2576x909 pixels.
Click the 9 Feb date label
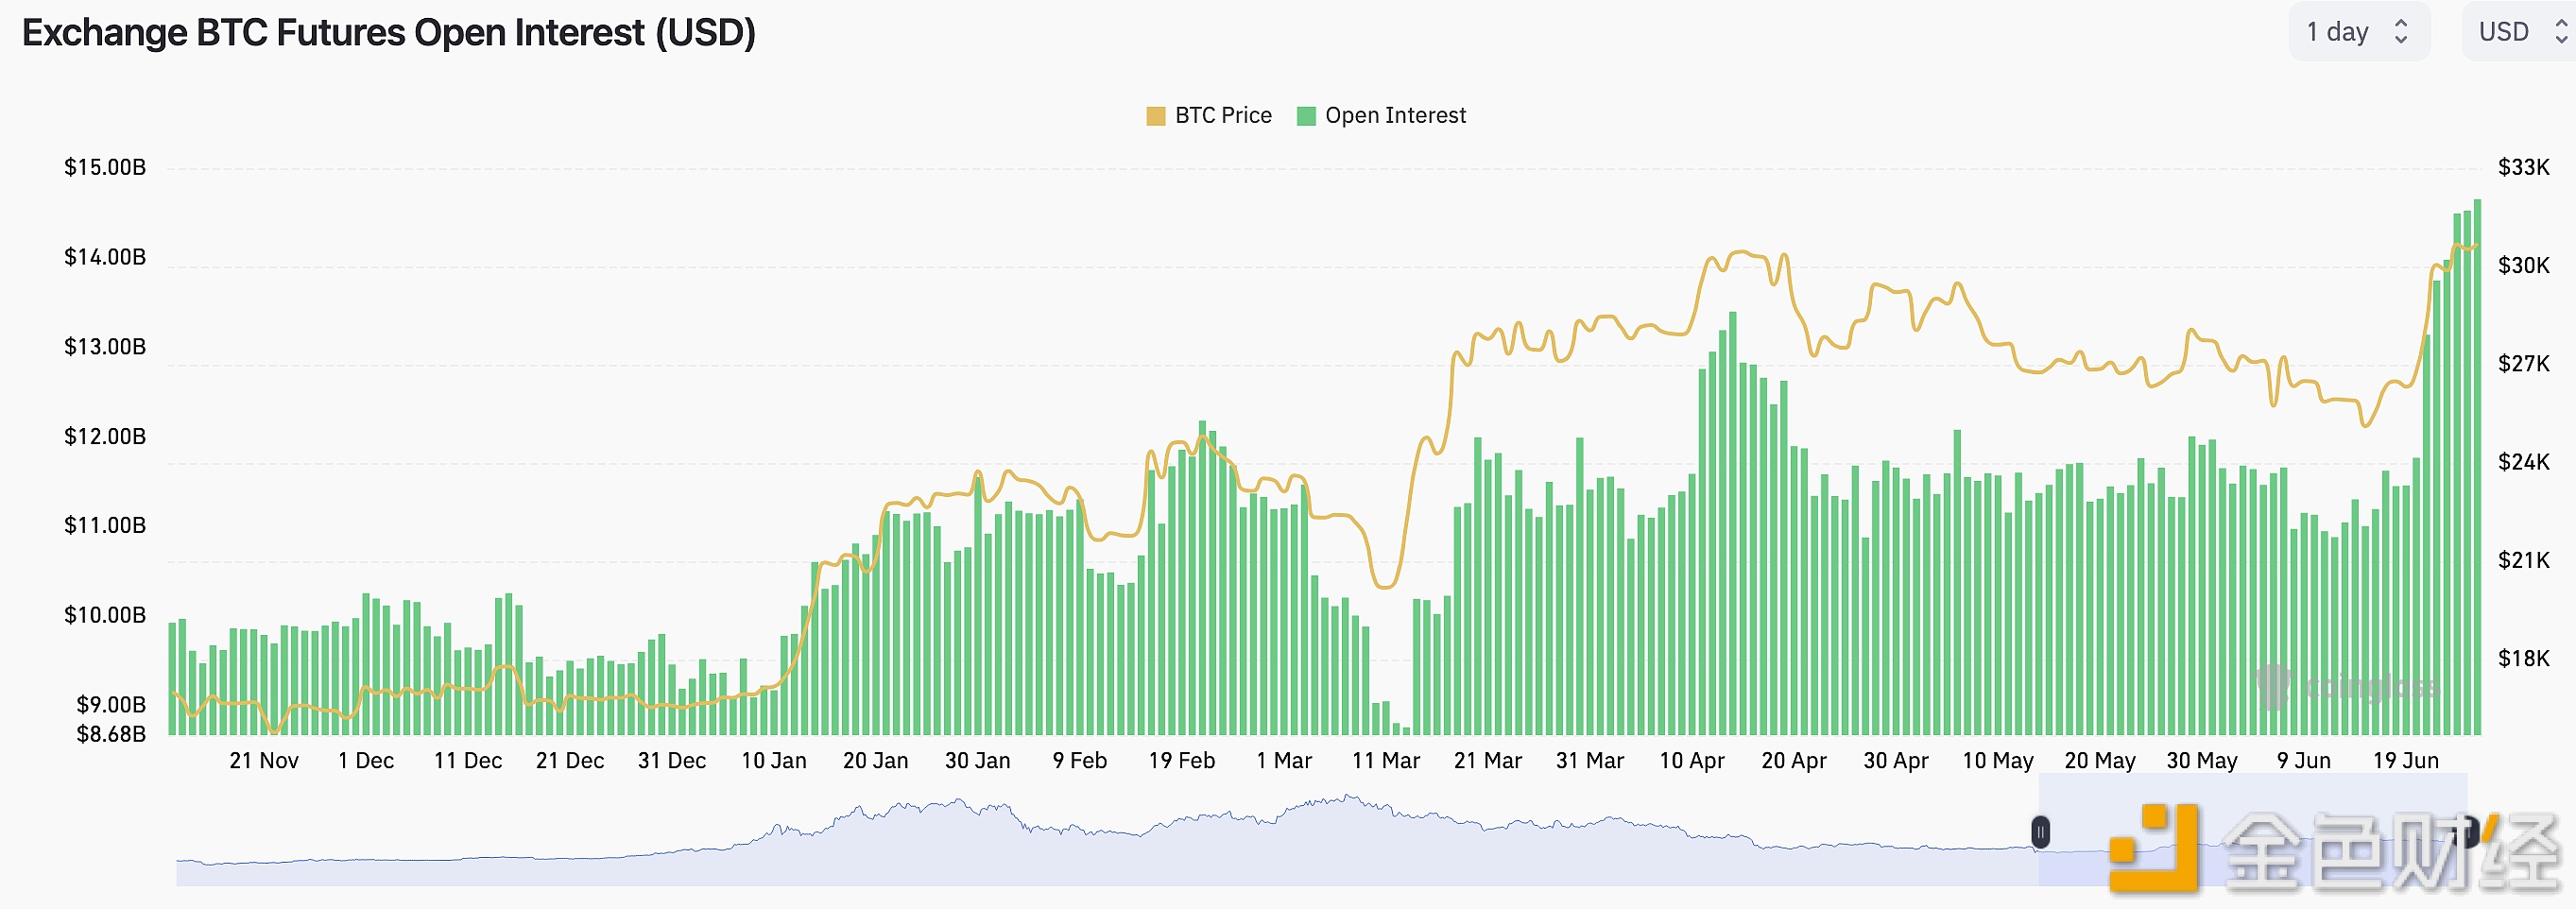[x=1080, y=761]
